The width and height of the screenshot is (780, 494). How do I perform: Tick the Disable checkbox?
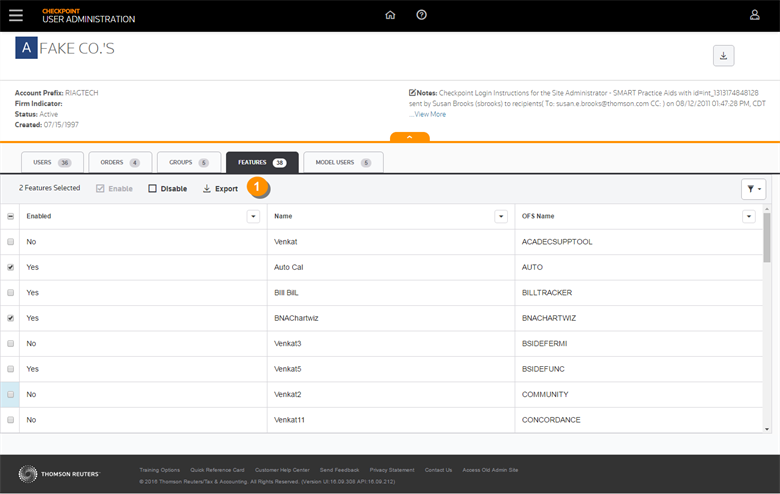pyautogui.click(x=152, y=188)
